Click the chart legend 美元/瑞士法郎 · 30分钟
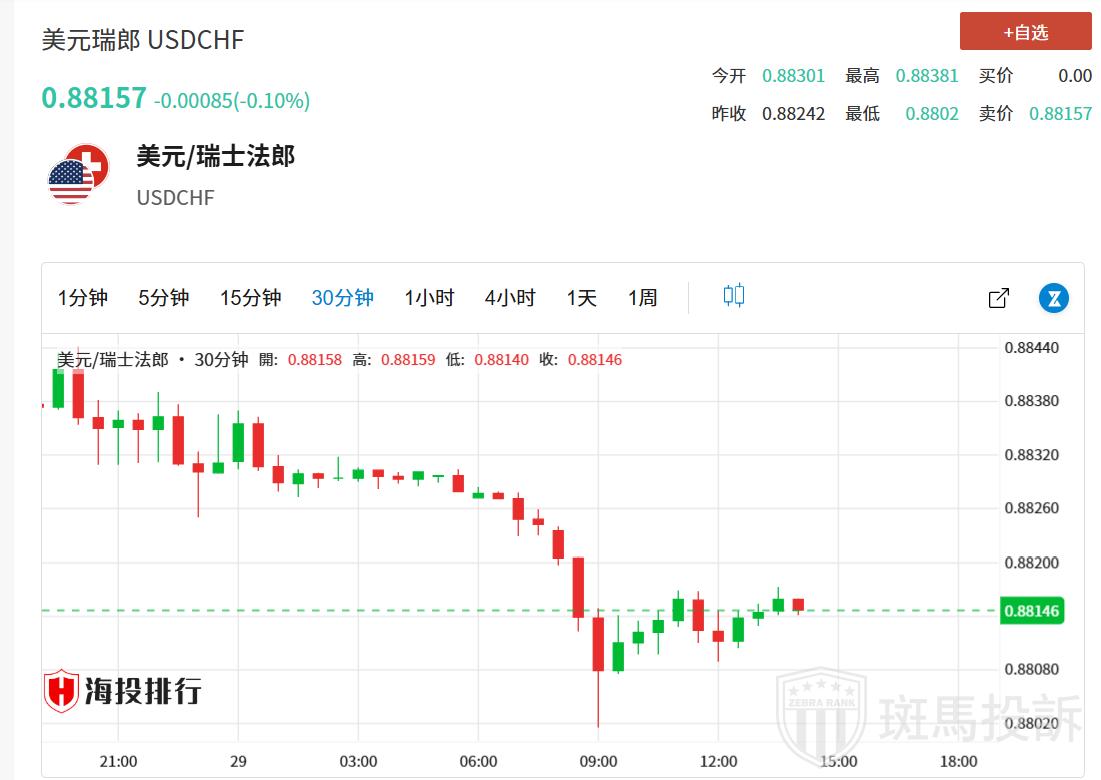This screenshot has height=780, width=1101. tap(152, 360)
